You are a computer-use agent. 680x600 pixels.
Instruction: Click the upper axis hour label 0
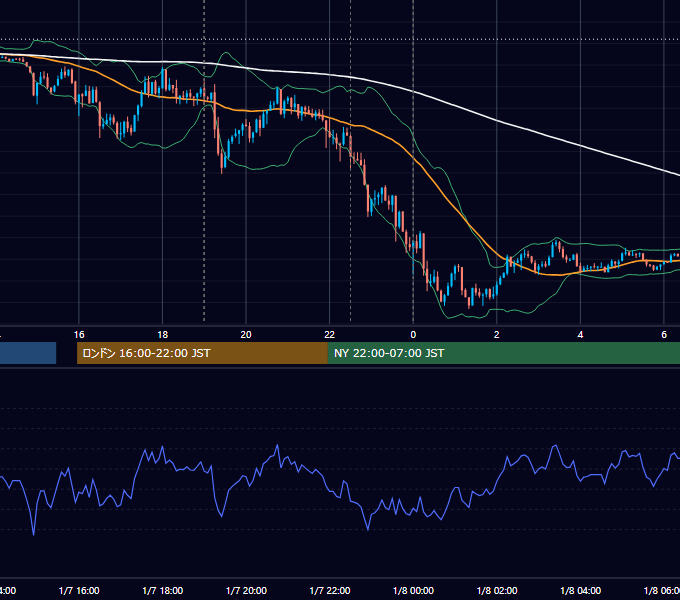[x=413, y=335]
